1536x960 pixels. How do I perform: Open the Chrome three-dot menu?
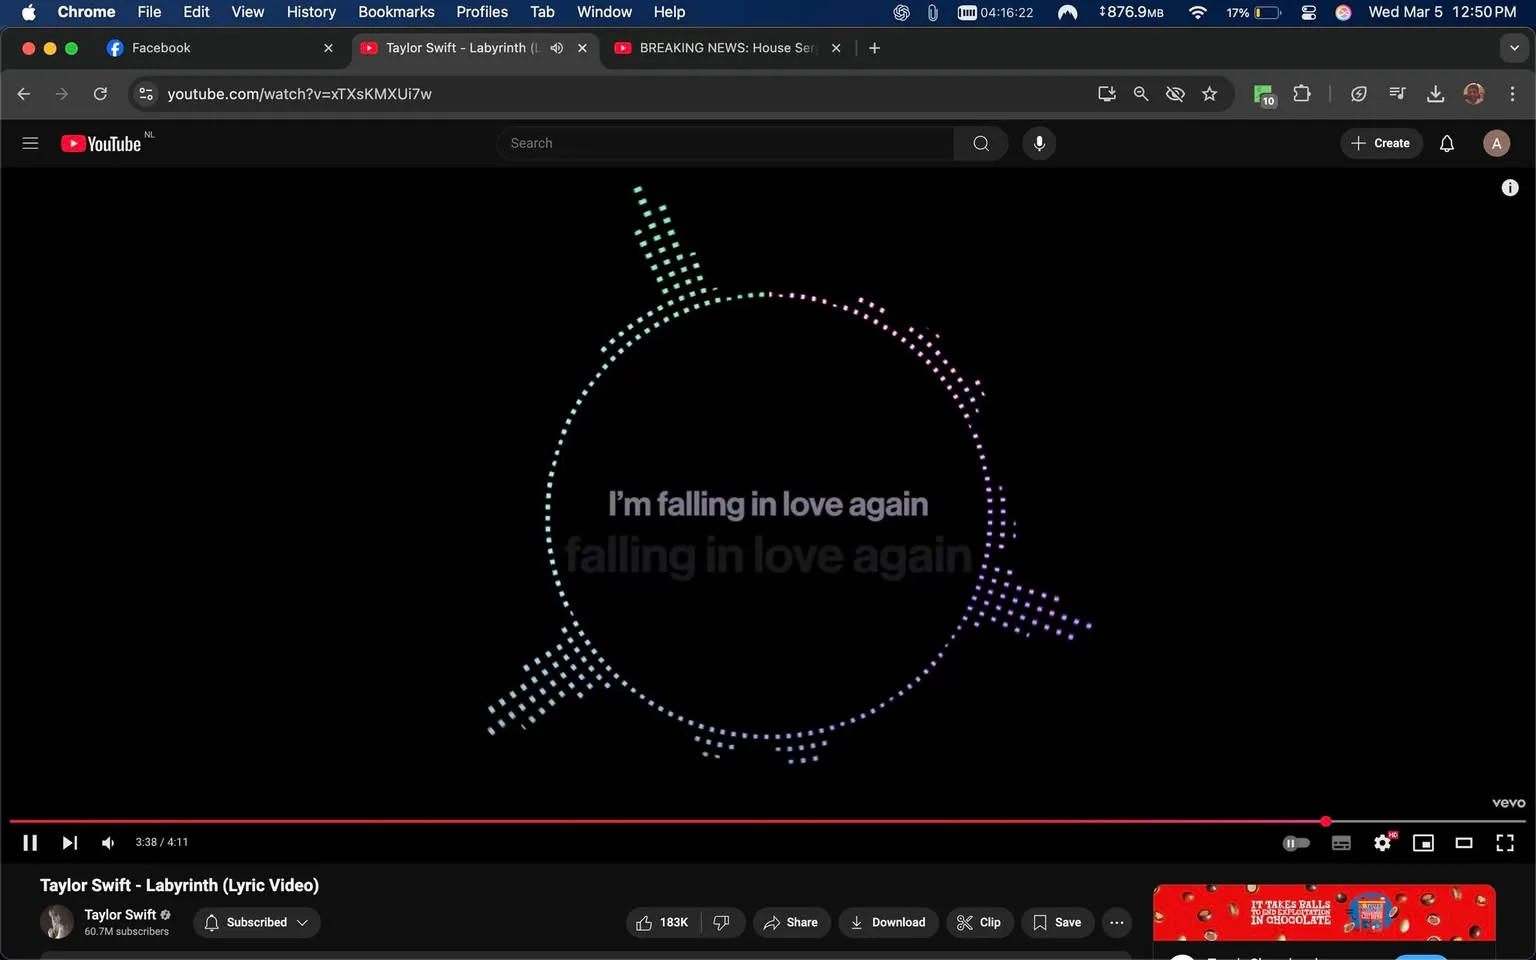1513,93
